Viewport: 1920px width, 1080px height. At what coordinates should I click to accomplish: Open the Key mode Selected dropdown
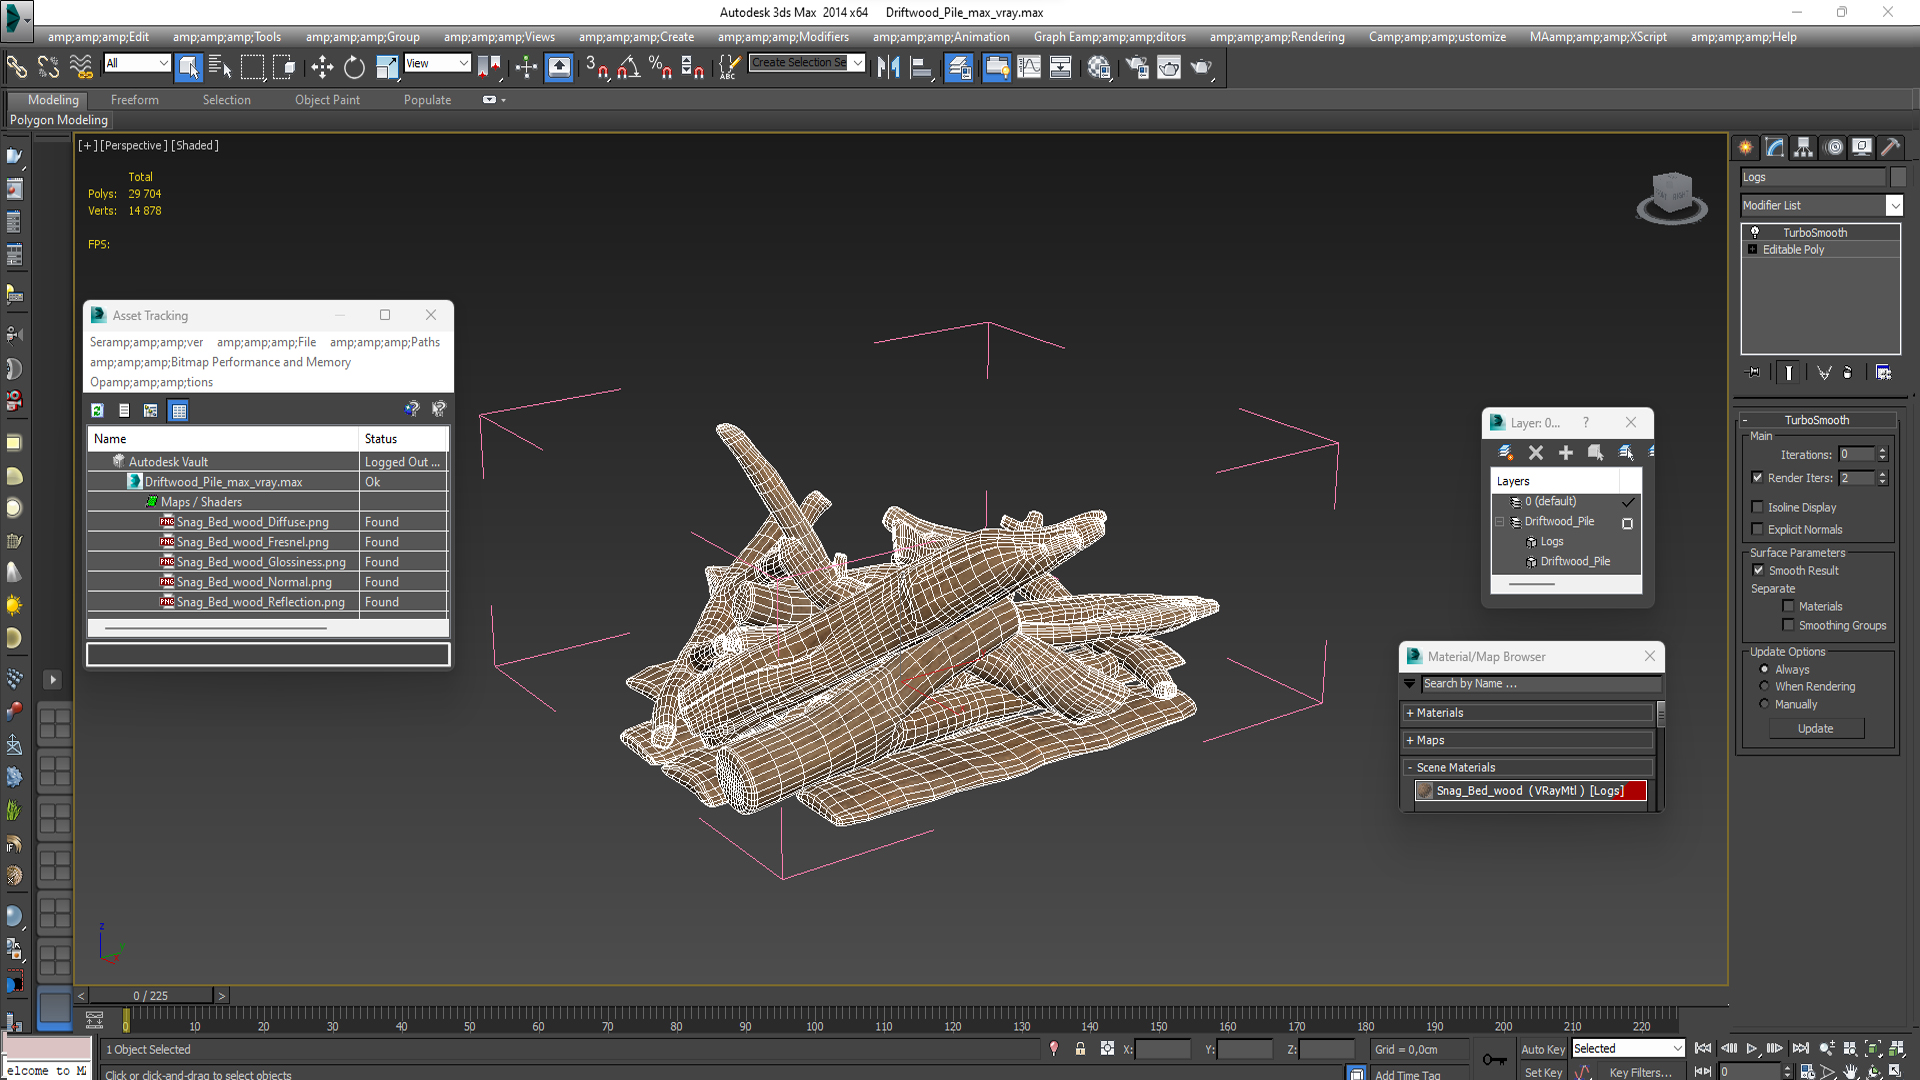point(1628,1048)
